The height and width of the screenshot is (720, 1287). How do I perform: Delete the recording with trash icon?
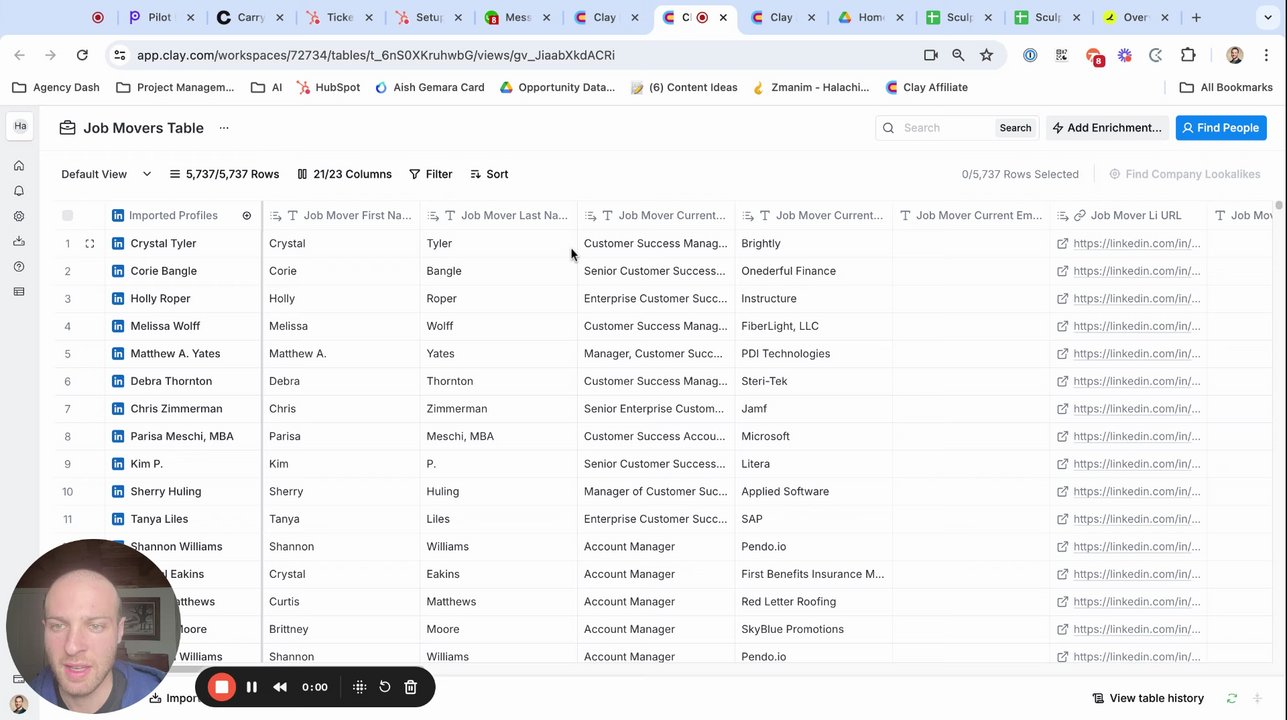pos(410,687)
